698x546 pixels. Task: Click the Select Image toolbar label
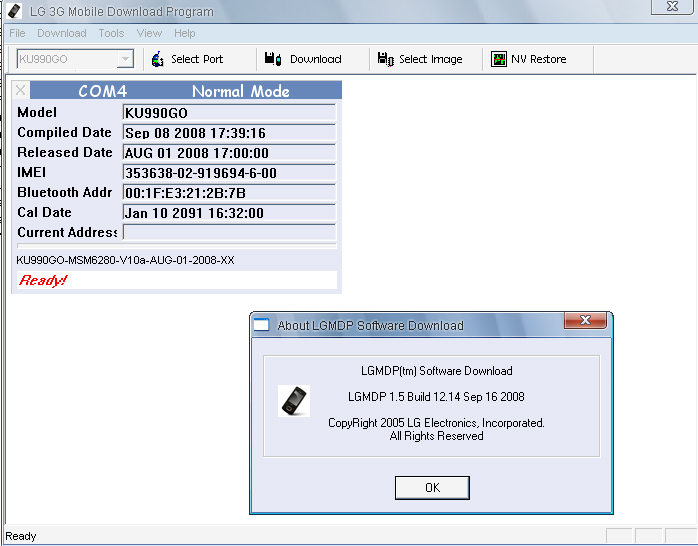430,59
